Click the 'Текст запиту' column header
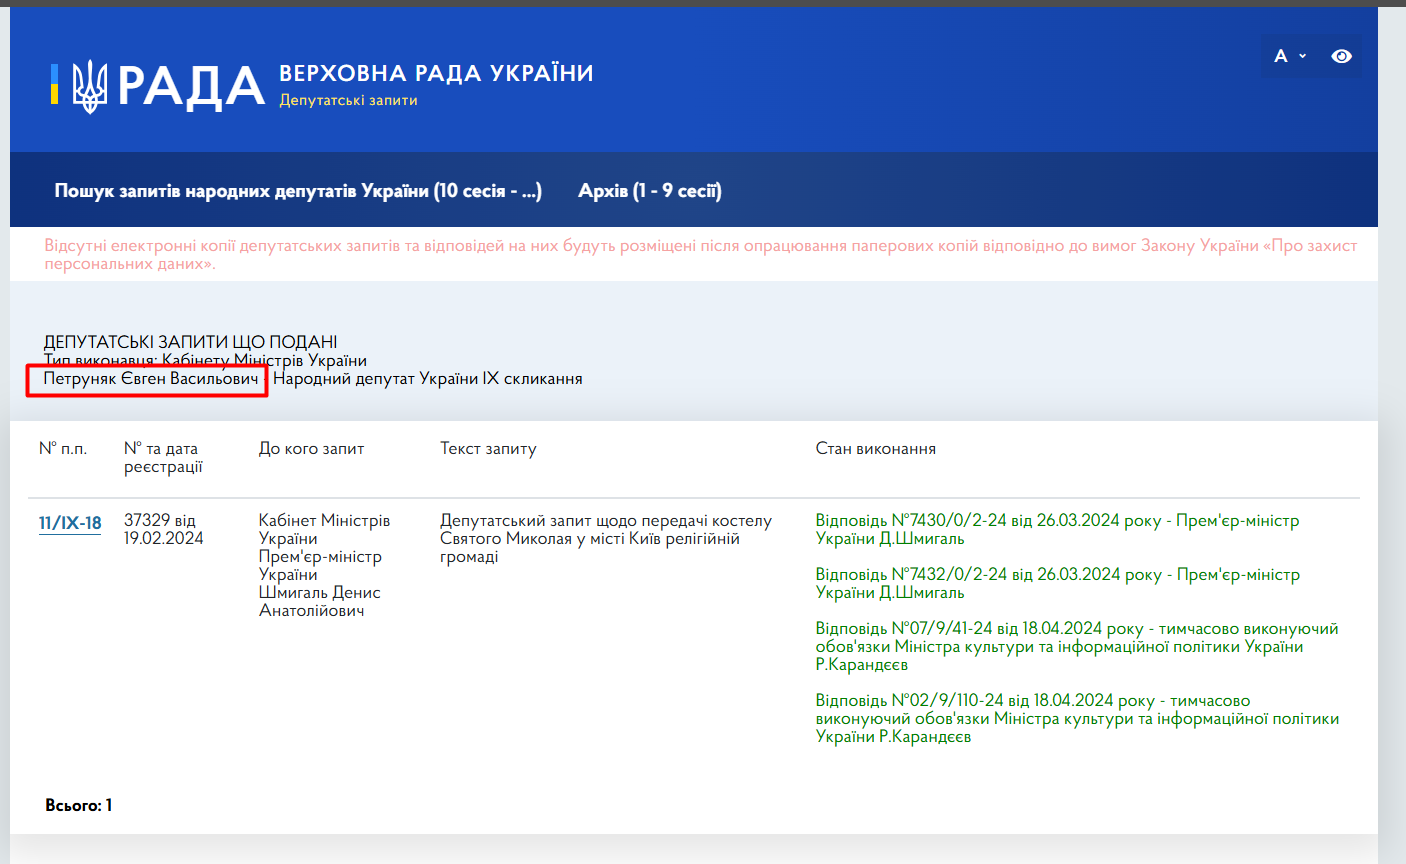 click(488, 449)
